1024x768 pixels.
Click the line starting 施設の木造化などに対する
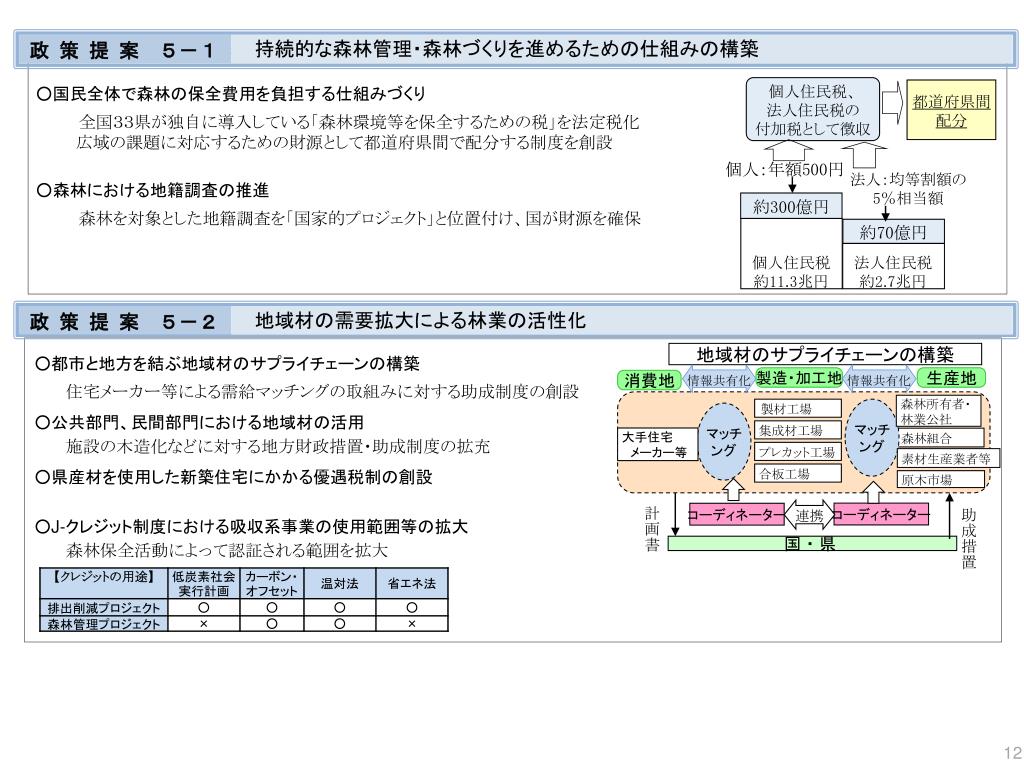point(278,446)
